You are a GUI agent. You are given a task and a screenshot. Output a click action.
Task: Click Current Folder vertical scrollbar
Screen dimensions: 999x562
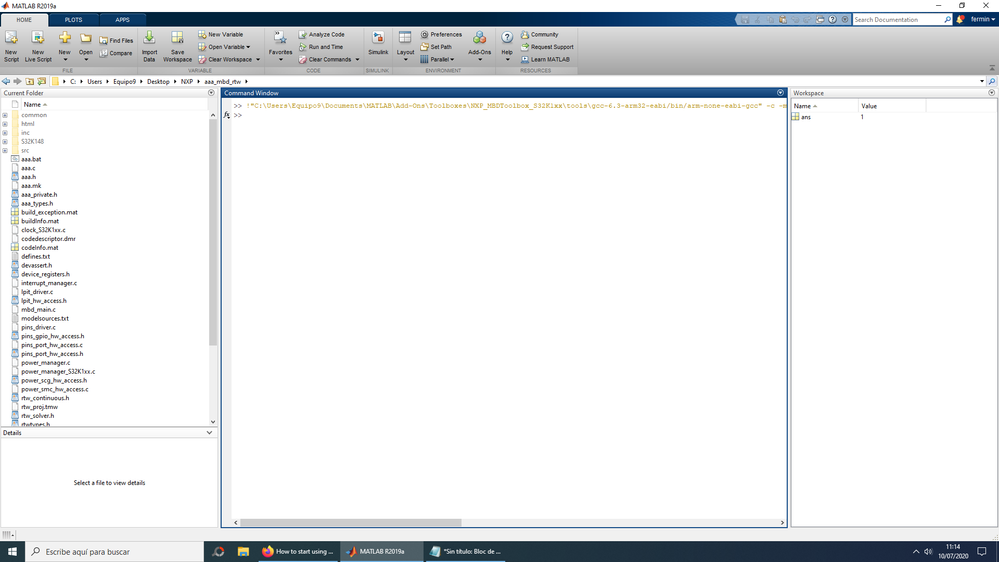pyautogui.click(x=213, y=231)
